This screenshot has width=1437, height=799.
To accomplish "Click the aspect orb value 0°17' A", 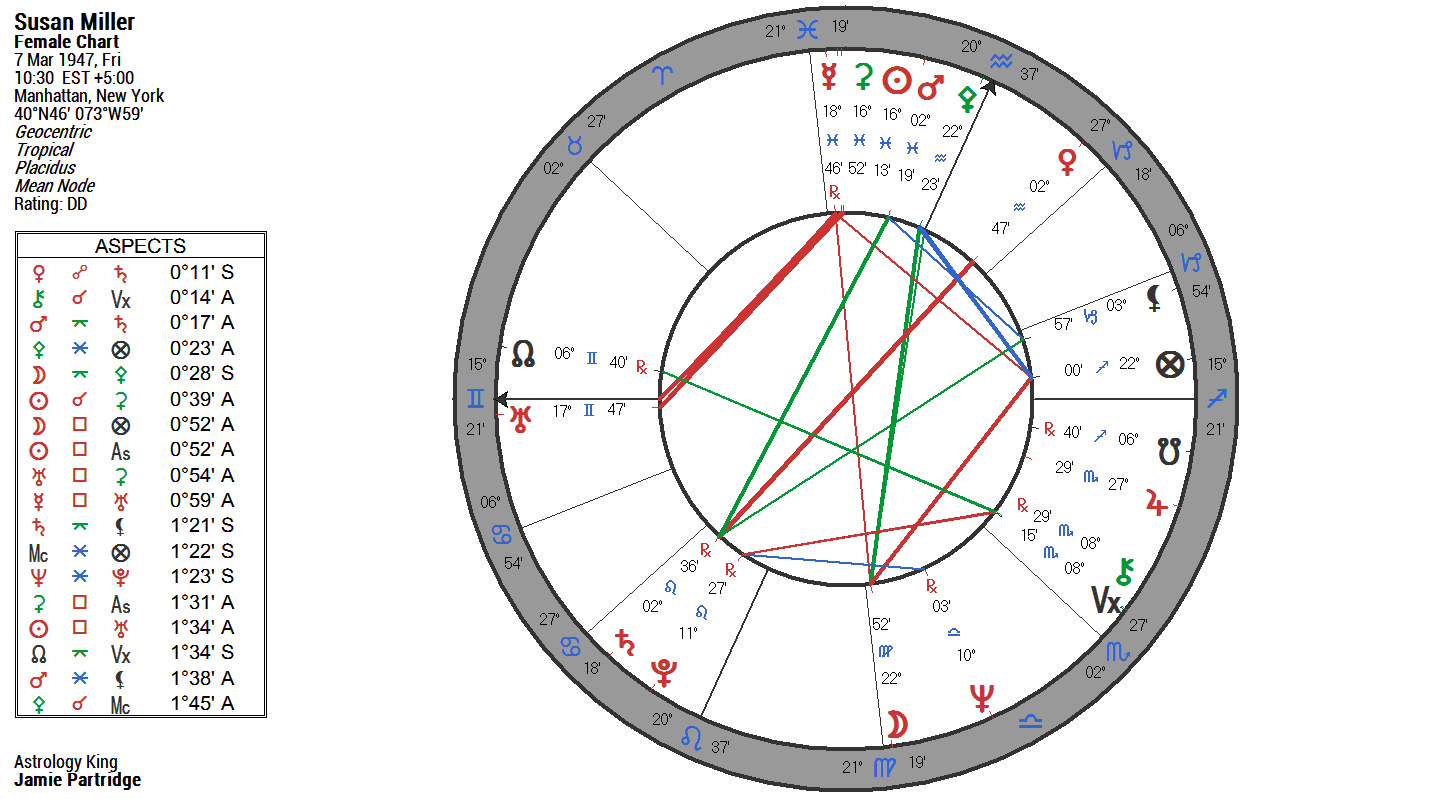I will tap(202, 323).
